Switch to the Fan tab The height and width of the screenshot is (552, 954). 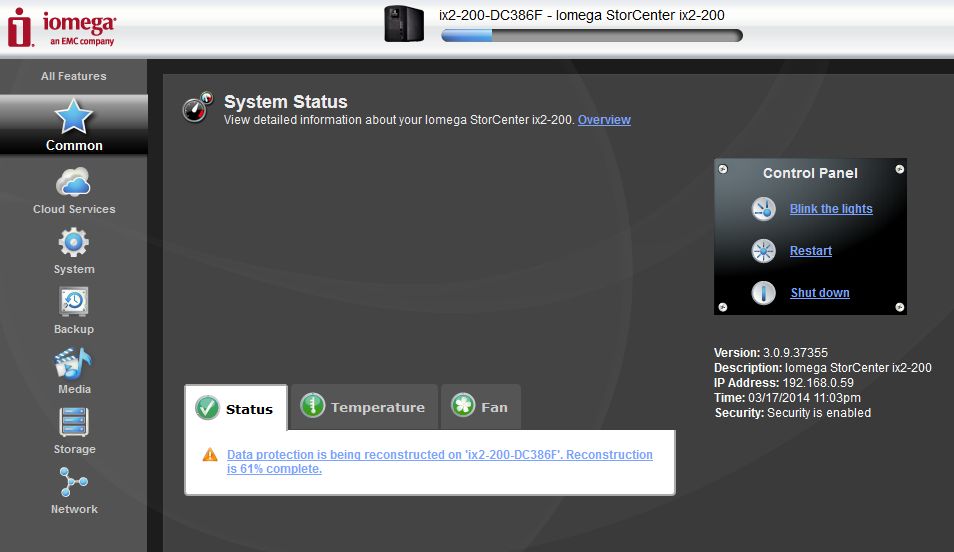tap(481, 407)
